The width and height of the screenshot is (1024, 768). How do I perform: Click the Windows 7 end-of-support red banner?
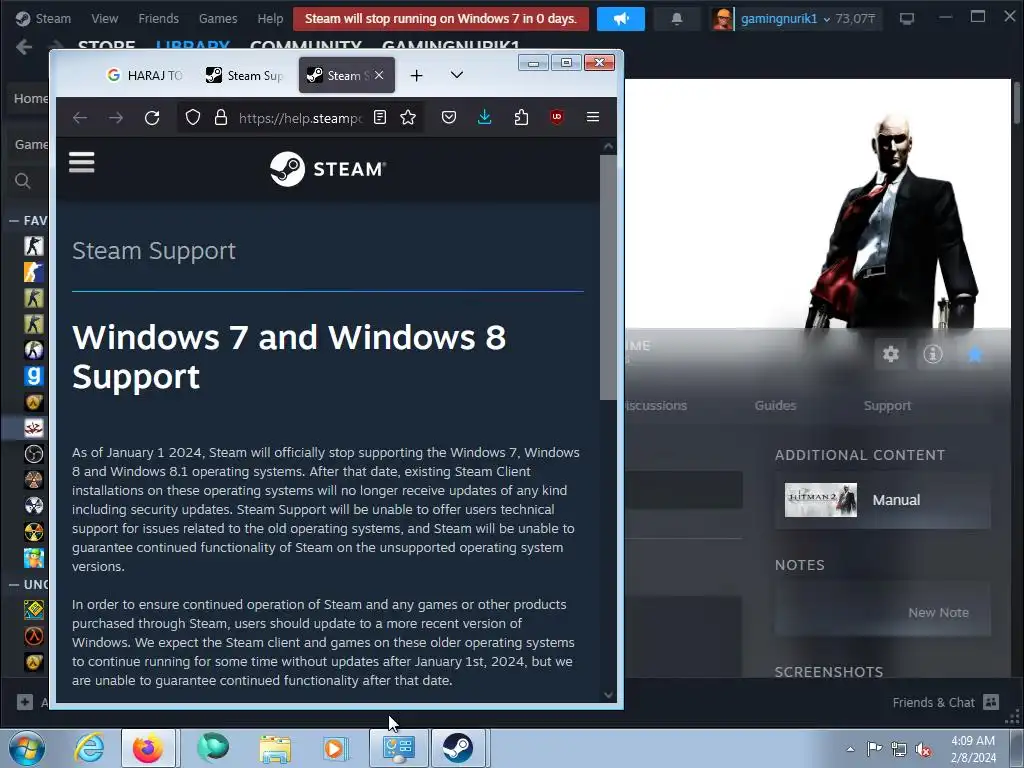coord(441,18)
